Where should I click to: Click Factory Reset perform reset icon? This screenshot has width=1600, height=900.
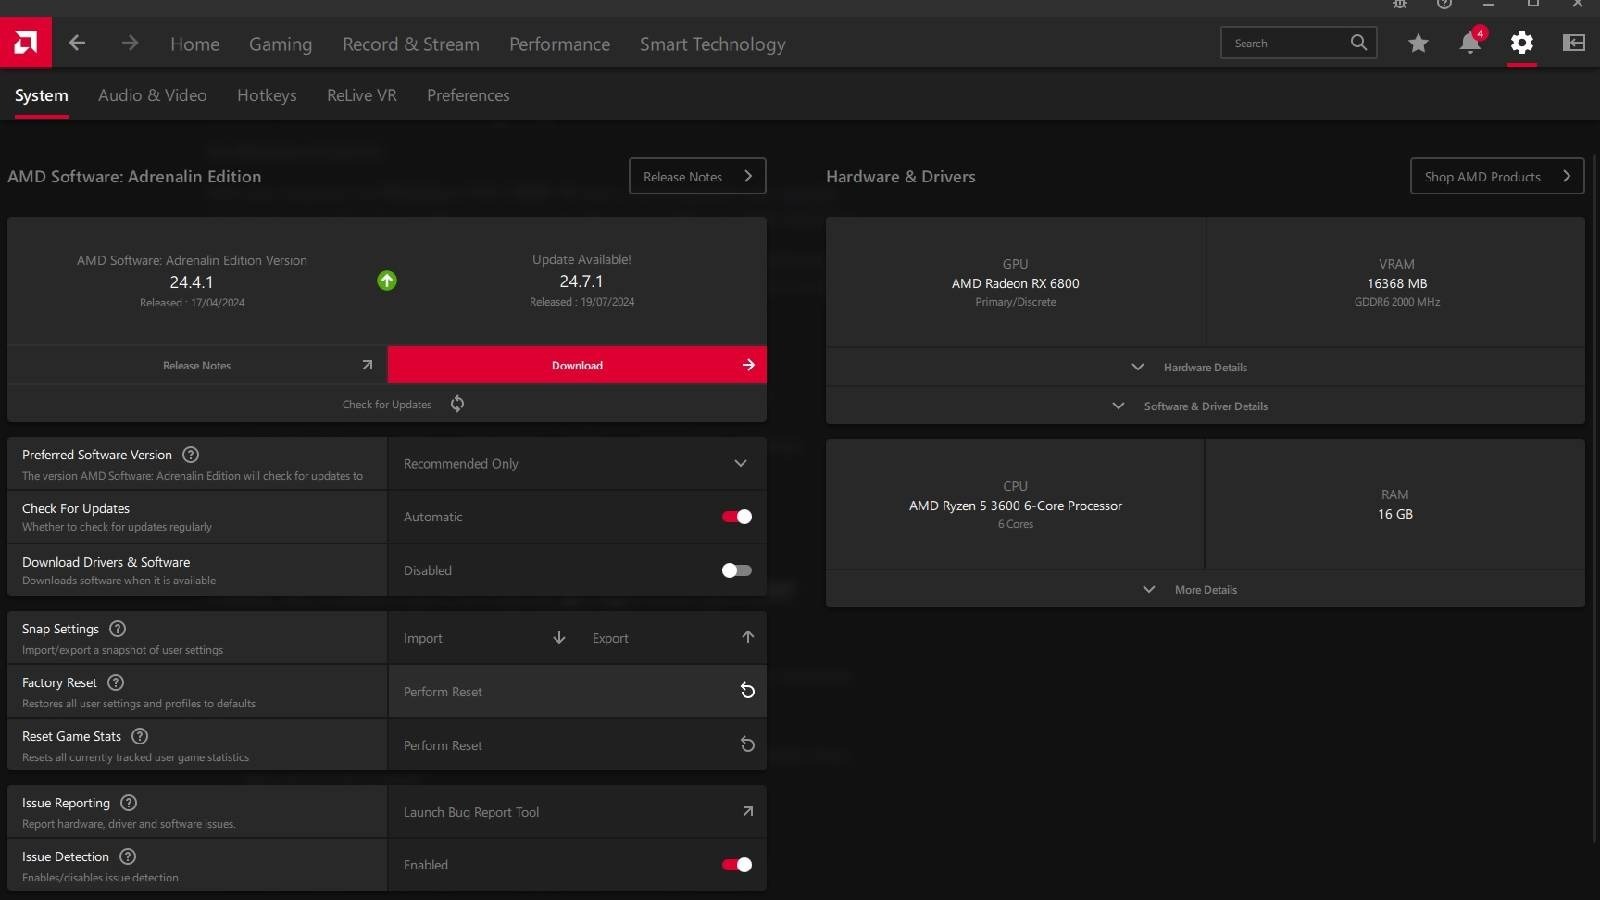(747, 691)
